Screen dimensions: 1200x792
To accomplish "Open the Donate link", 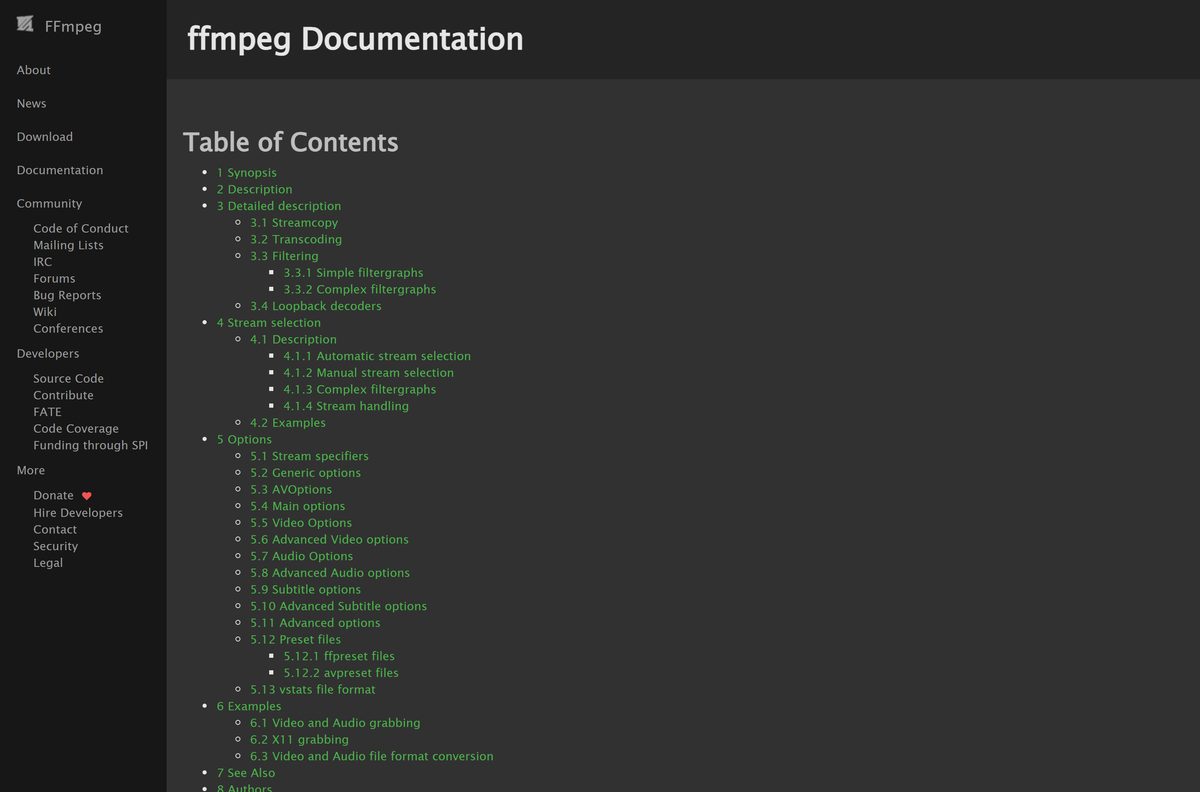I will click(53, 495).
